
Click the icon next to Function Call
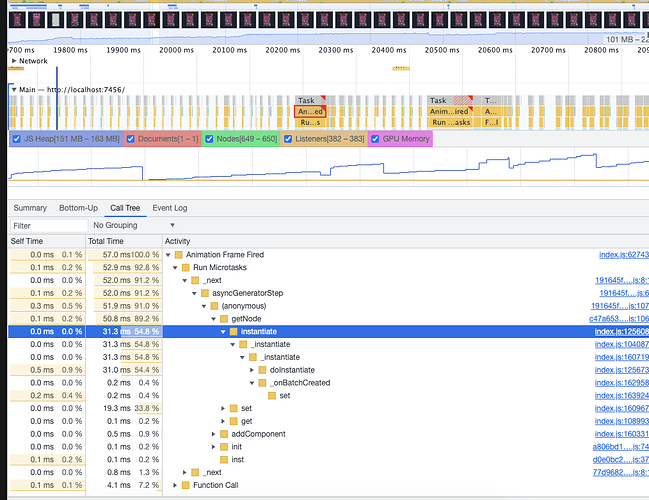186,485
